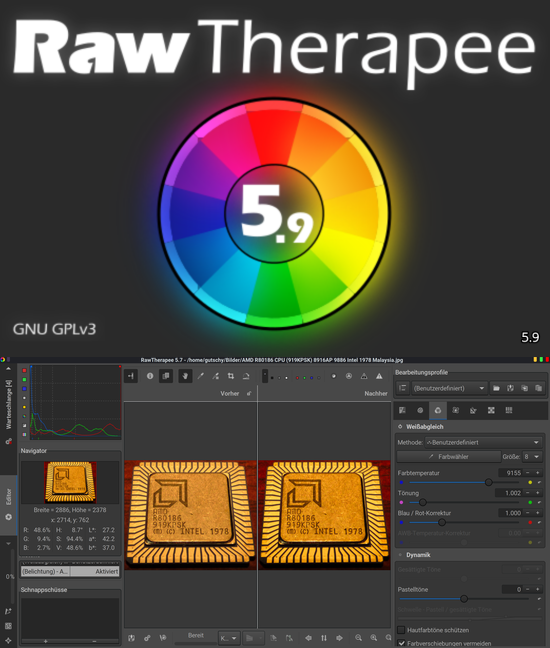
Task: Toggle before/after comparison view icon
Action: pyautogui.click(x=166, y=376)
